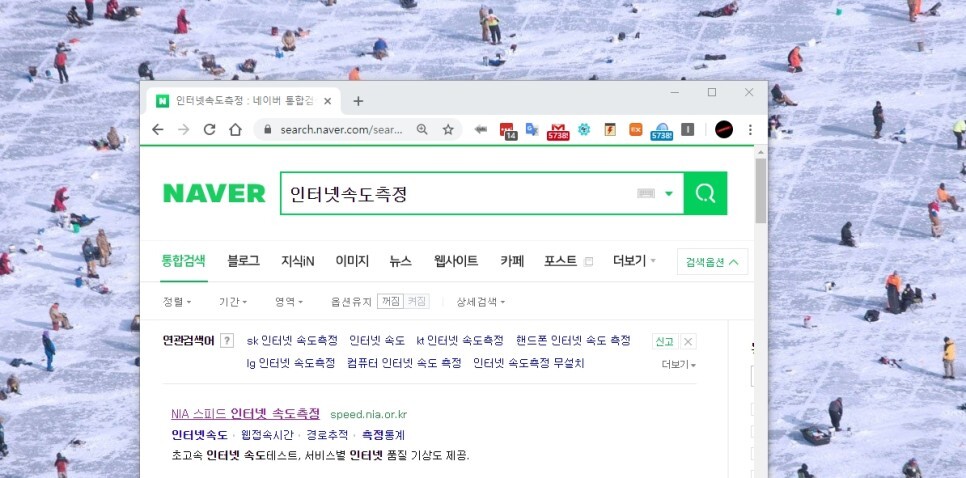Go to the browser home page
The width and height of the screenshot is (966, 478).
(235, 129)
